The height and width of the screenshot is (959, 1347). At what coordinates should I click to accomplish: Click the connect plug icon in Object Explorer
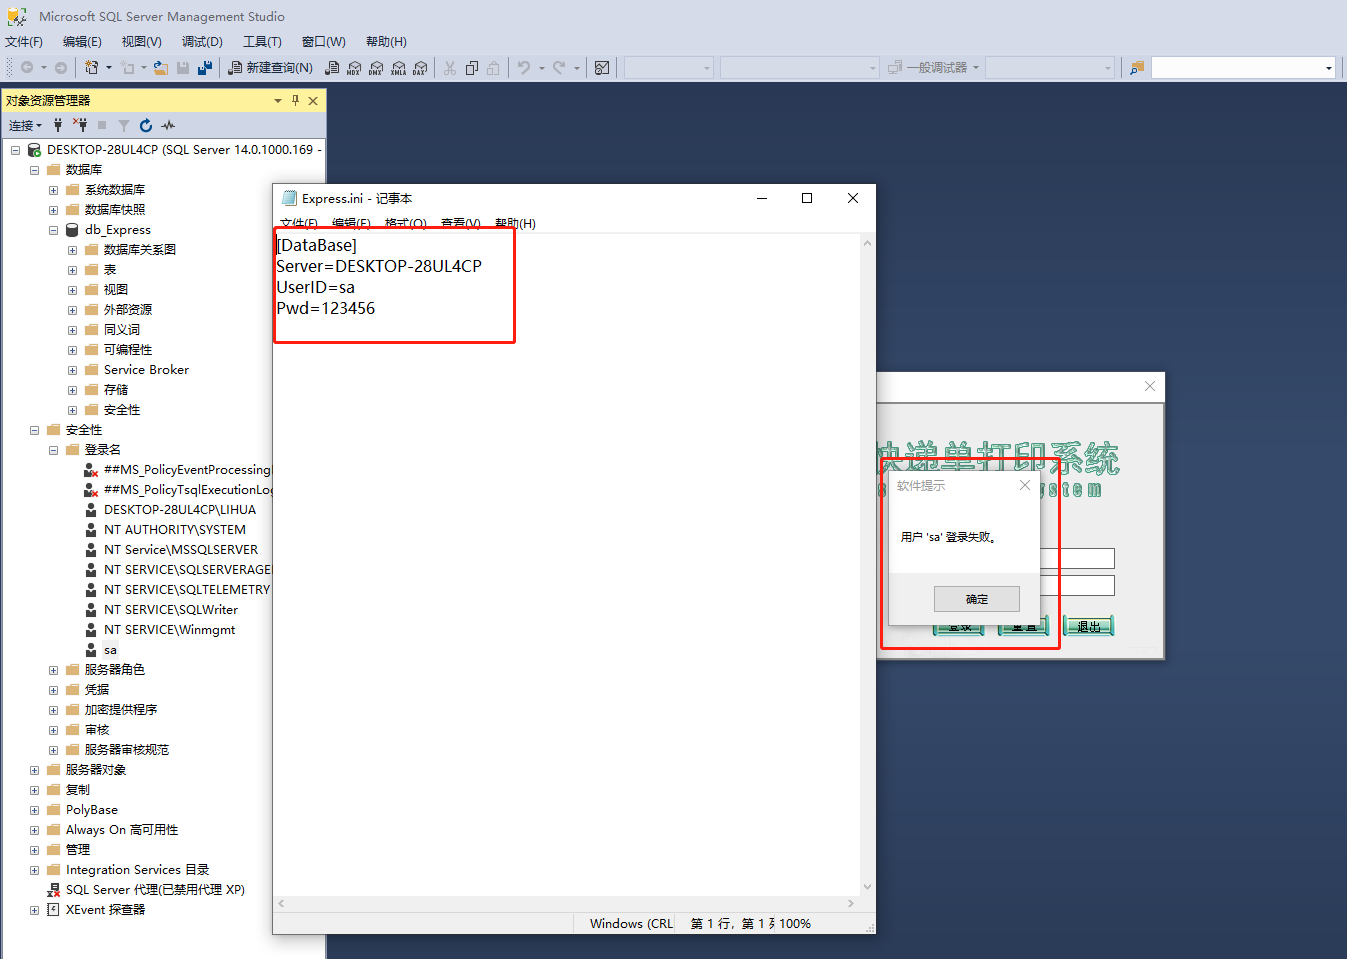point(58,125)
